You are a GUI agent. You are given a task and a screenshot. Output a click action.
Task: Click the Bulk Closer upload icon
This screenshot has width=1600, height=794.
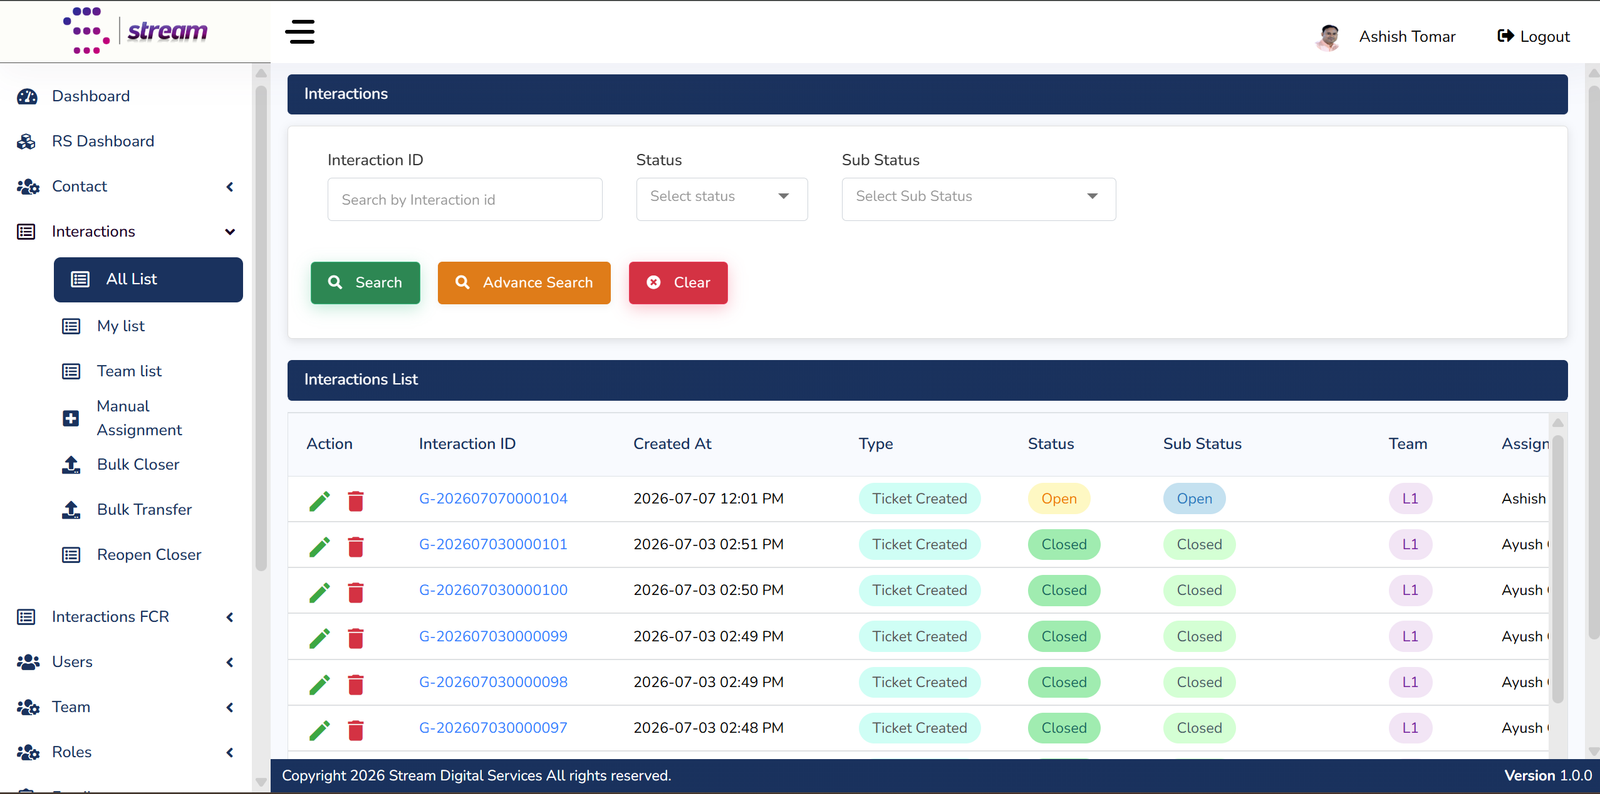point(71,465)
